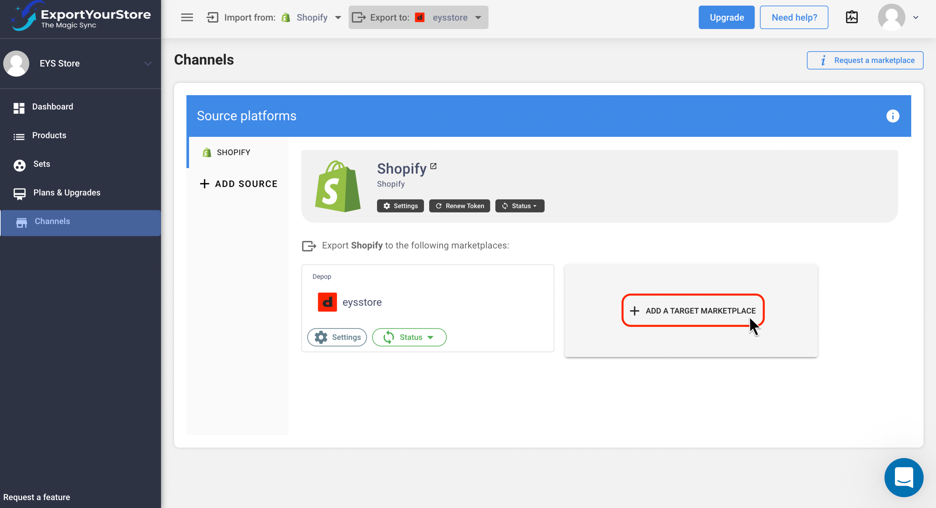Screen dimensions: 936x508
Task: Open the dark Shopify Status dropdown
Action: click(x=519, y=206)
